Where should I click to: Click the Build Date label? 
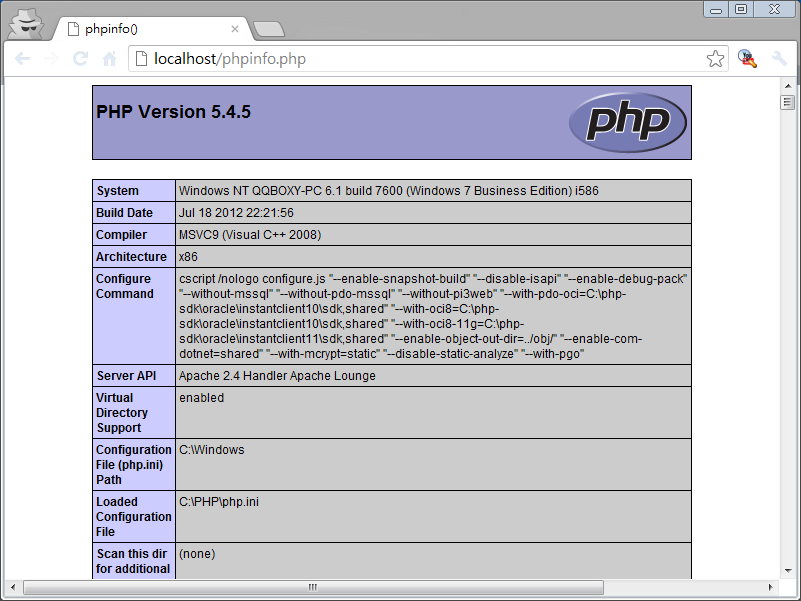[x=125, y=213]
